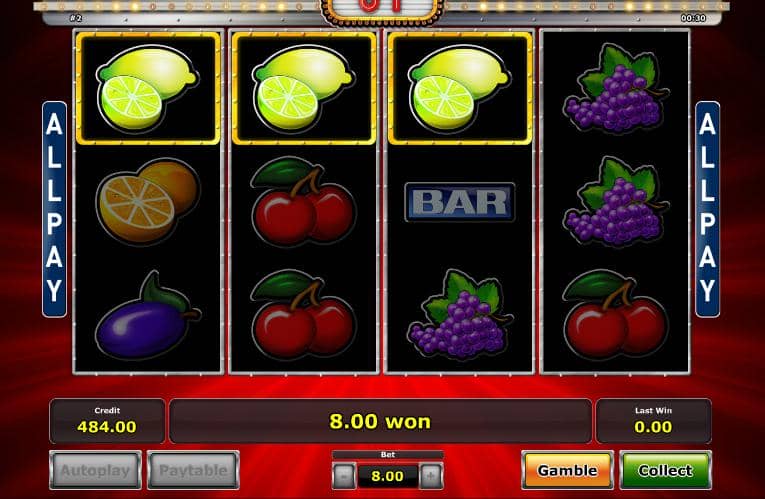Screen dimensions: 765x499
Task: Click the Gamble button
Action: click(x=567, y=470)
